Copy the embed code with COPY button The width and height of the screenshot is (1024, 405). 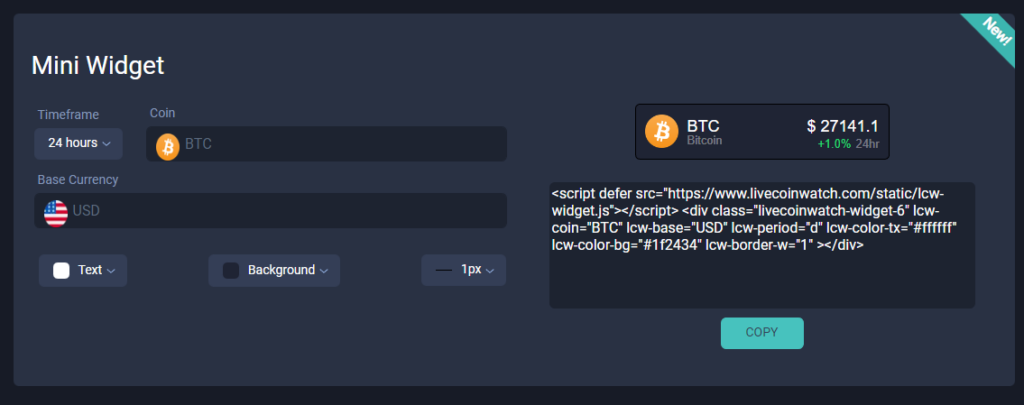[x=762, y=333]
